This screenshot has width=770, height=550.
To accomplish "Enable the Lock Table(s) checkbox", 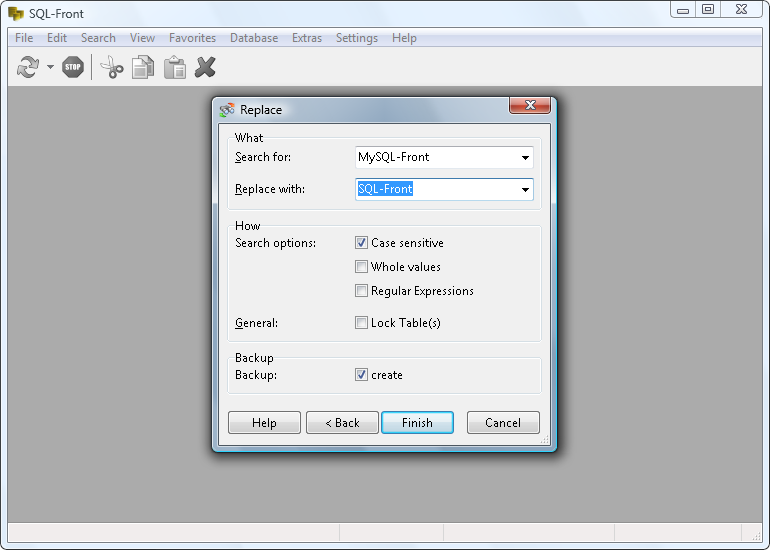I will [x=361, y=323].
